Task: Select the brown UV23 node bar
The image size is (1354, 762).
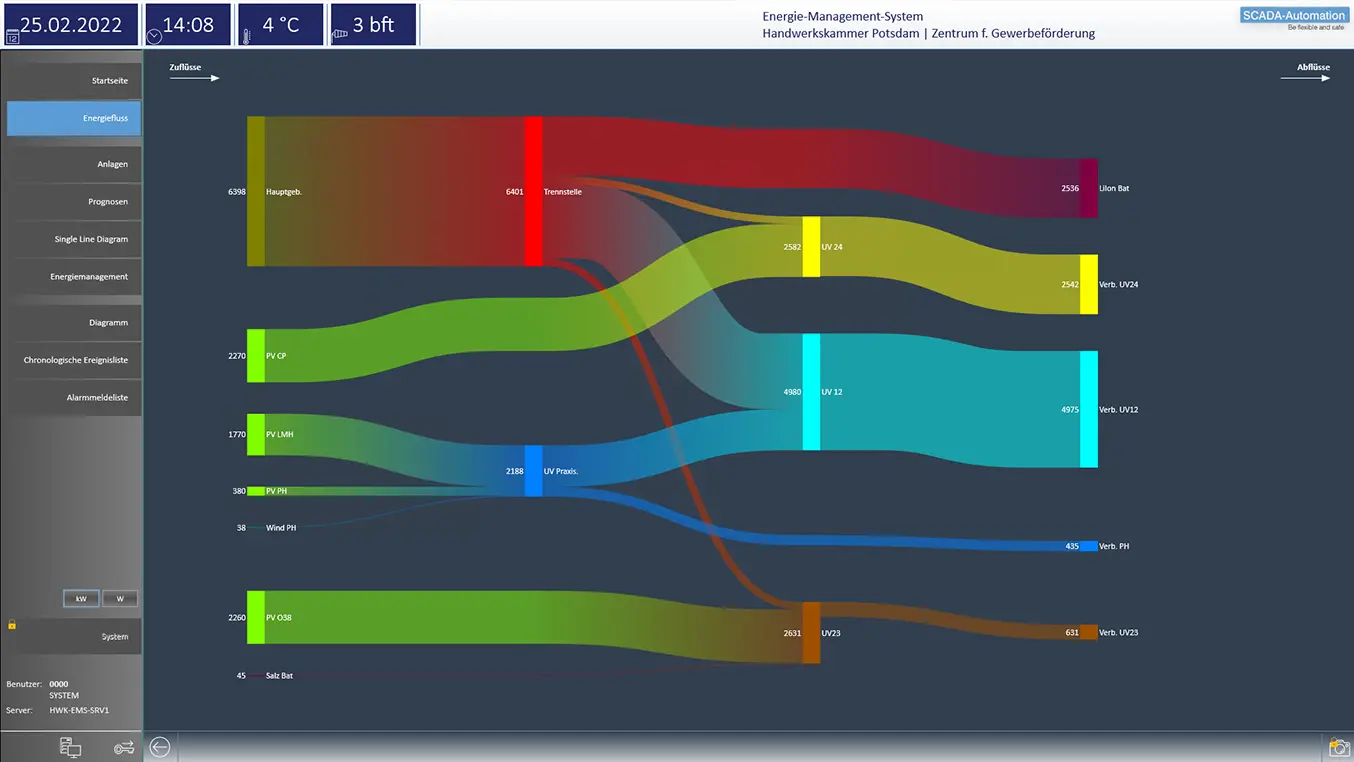Action: click(811, 633)
